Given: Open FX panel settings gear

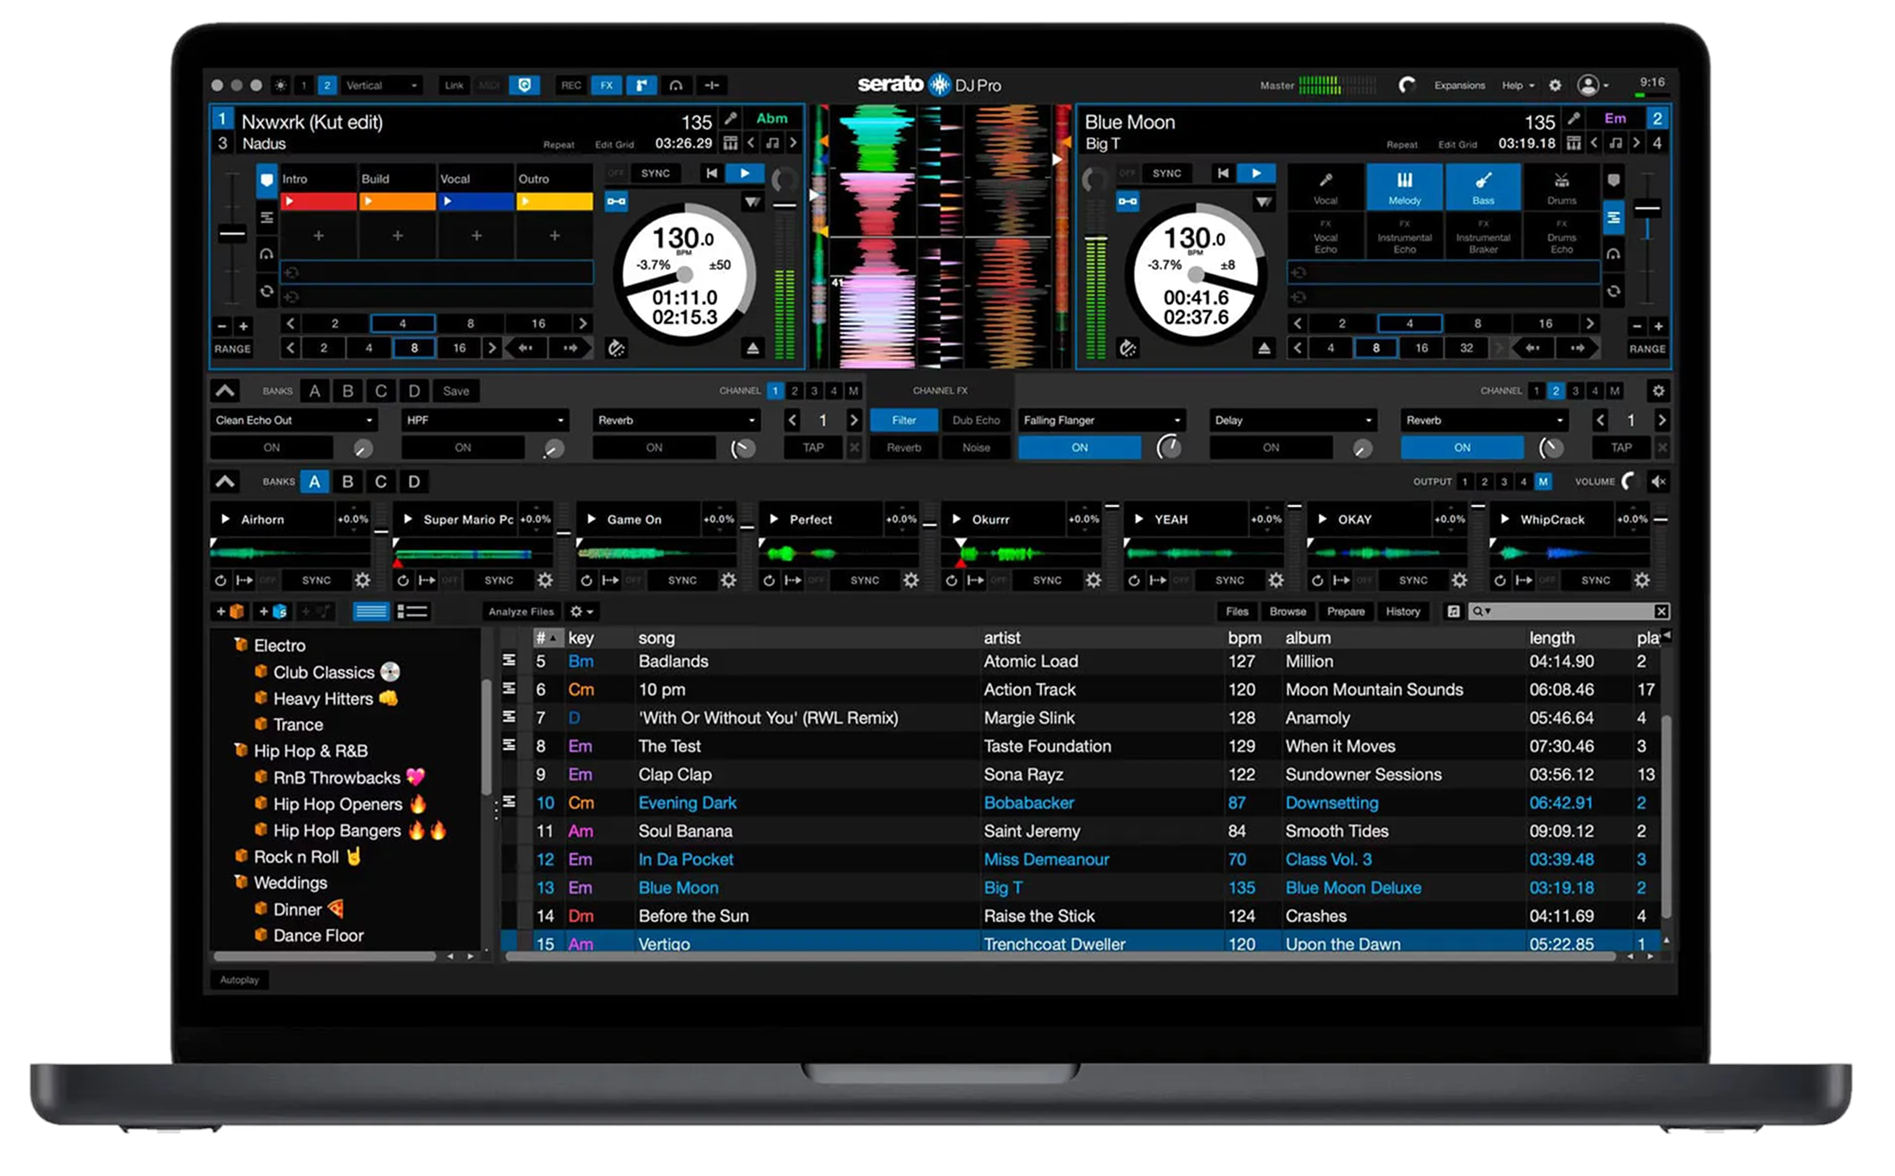Looking at the screenshot, I should tap(1658, 391).
